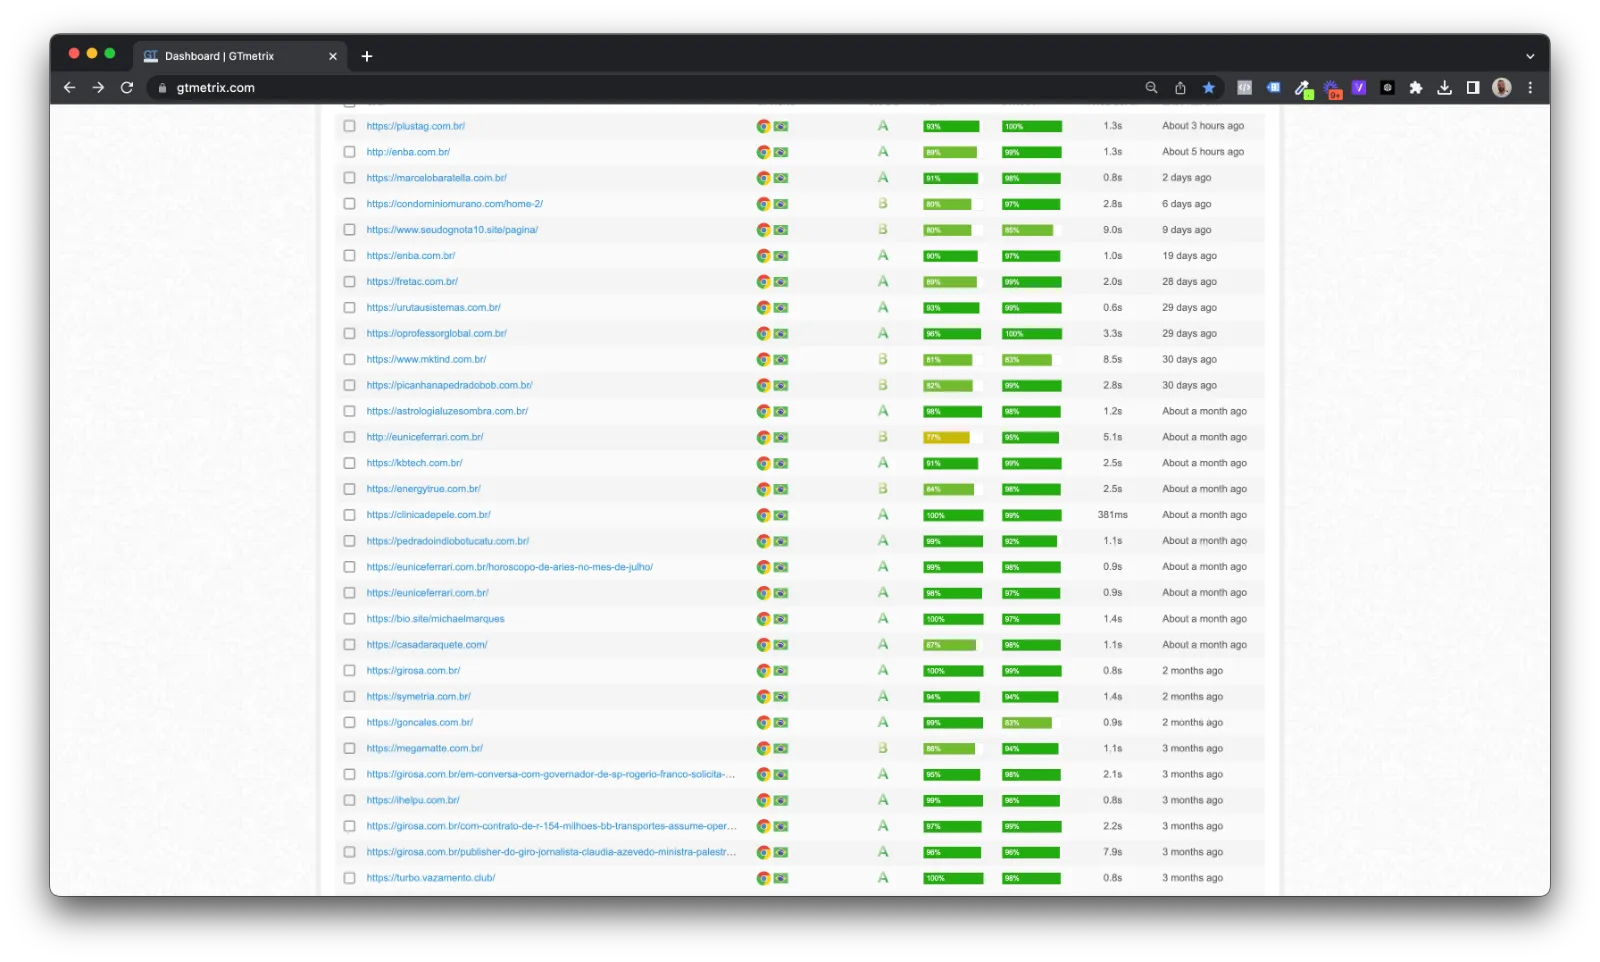Check the box for plustag.com.br
Viewport: 1600px width, 962px height.
pos(349,126)
